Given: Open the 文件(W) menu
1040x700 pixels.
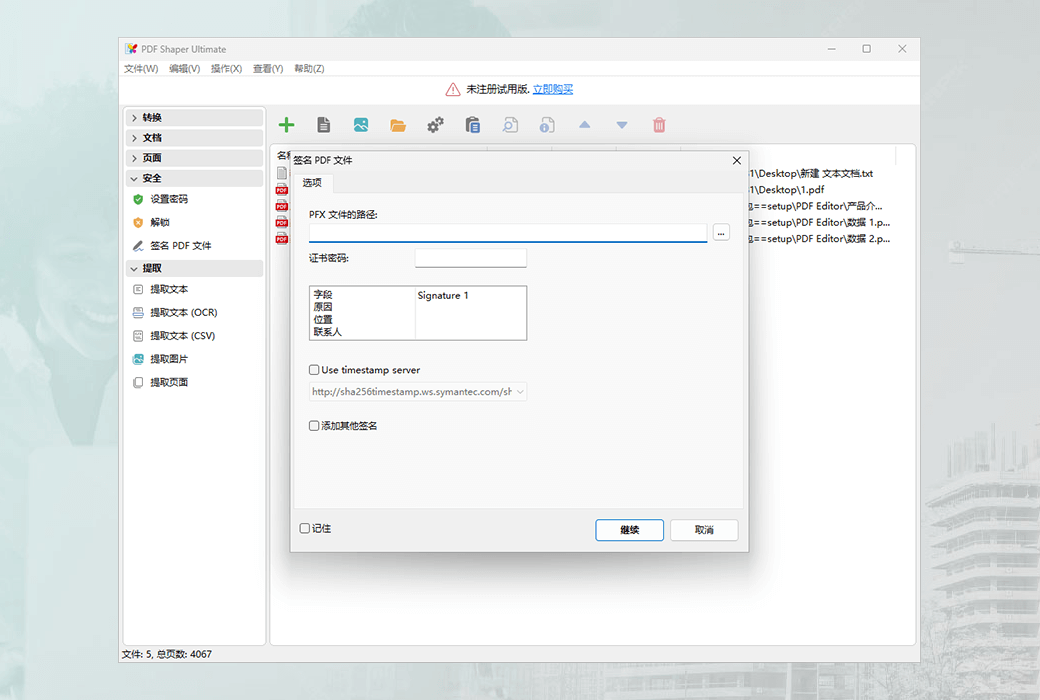Looking at the screenshot, I should click(x=139, y=68).
